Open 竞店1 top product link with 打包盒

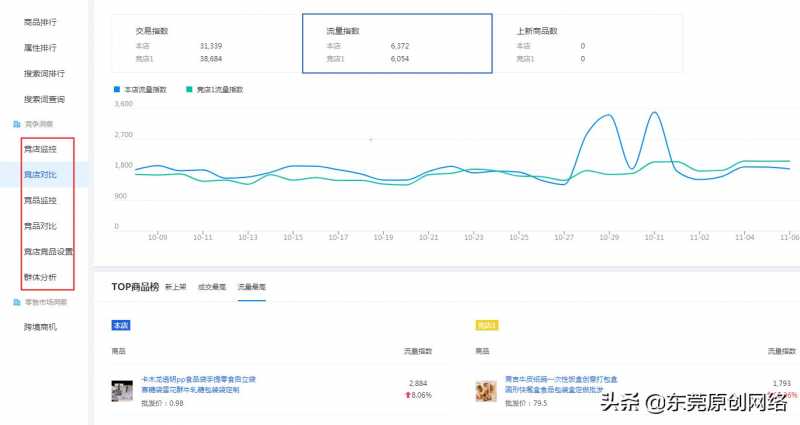(x=561, y=384)
